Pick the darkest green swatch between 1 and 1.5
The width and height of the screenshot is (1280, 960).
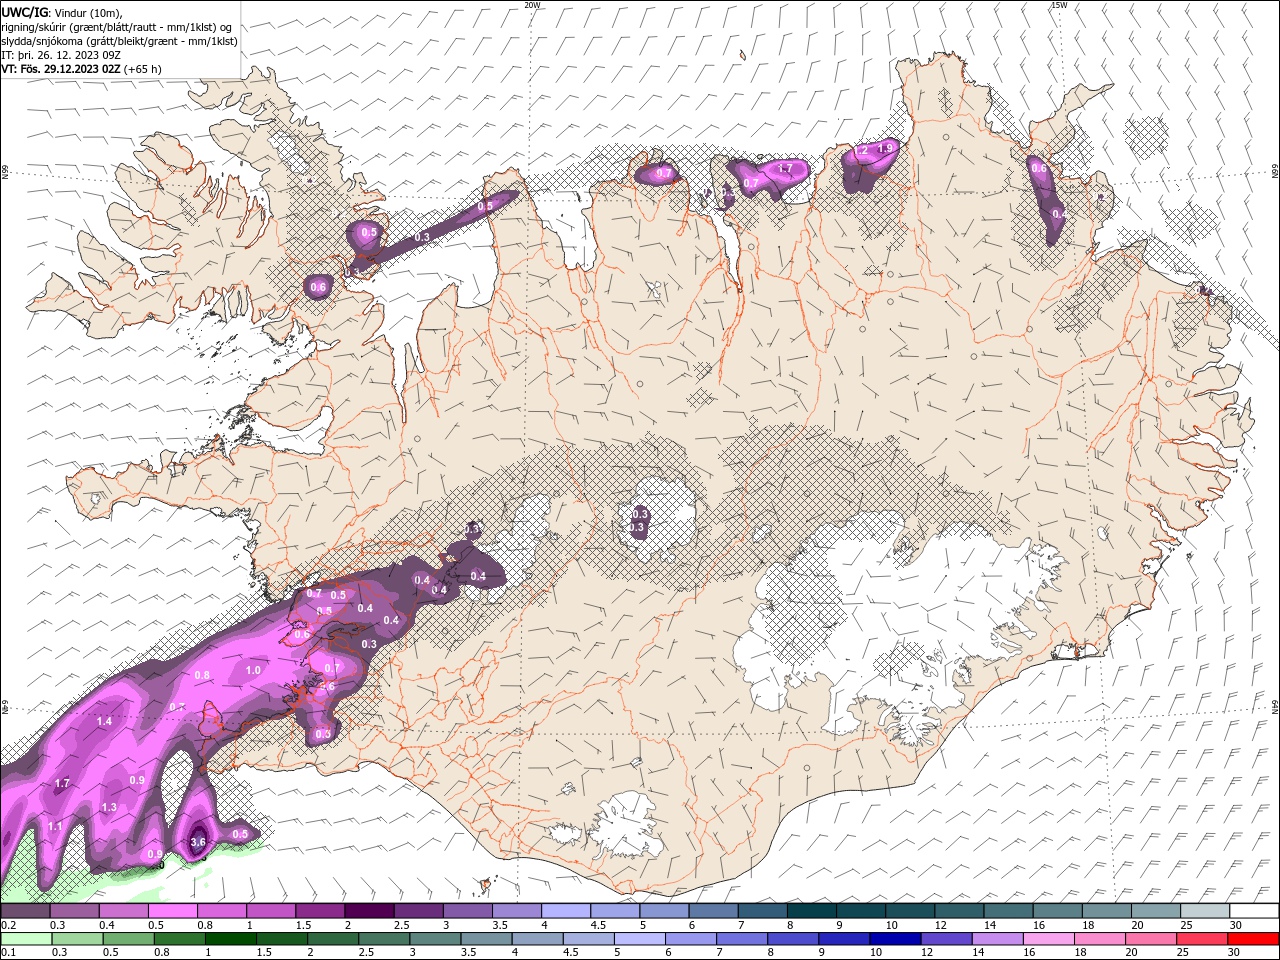(x=230, y=939)
